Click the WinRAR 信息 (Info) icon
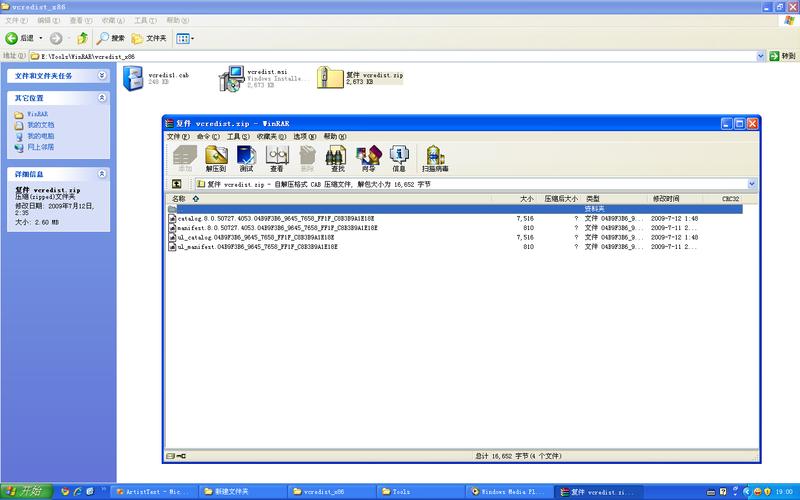Screen dimensions: 800x500 coord(398,159)
